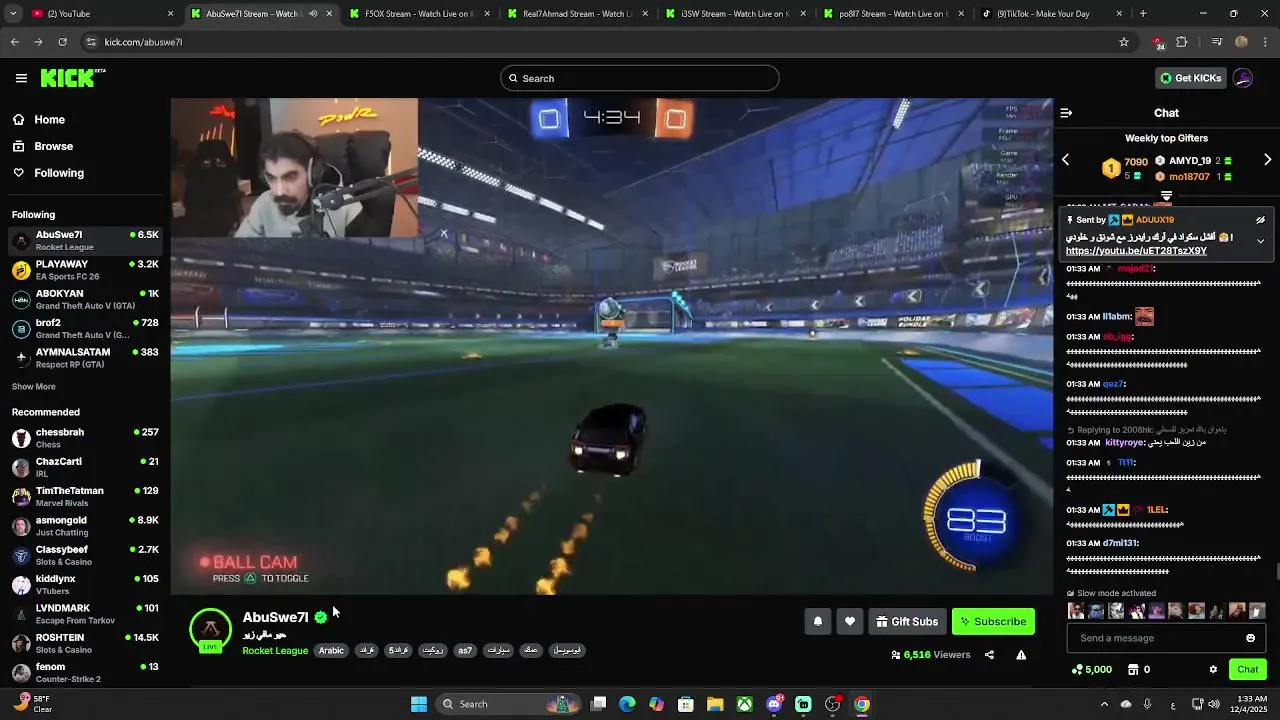
Task: Open the Kick hamburger menu
Action: tap(21, 78)
